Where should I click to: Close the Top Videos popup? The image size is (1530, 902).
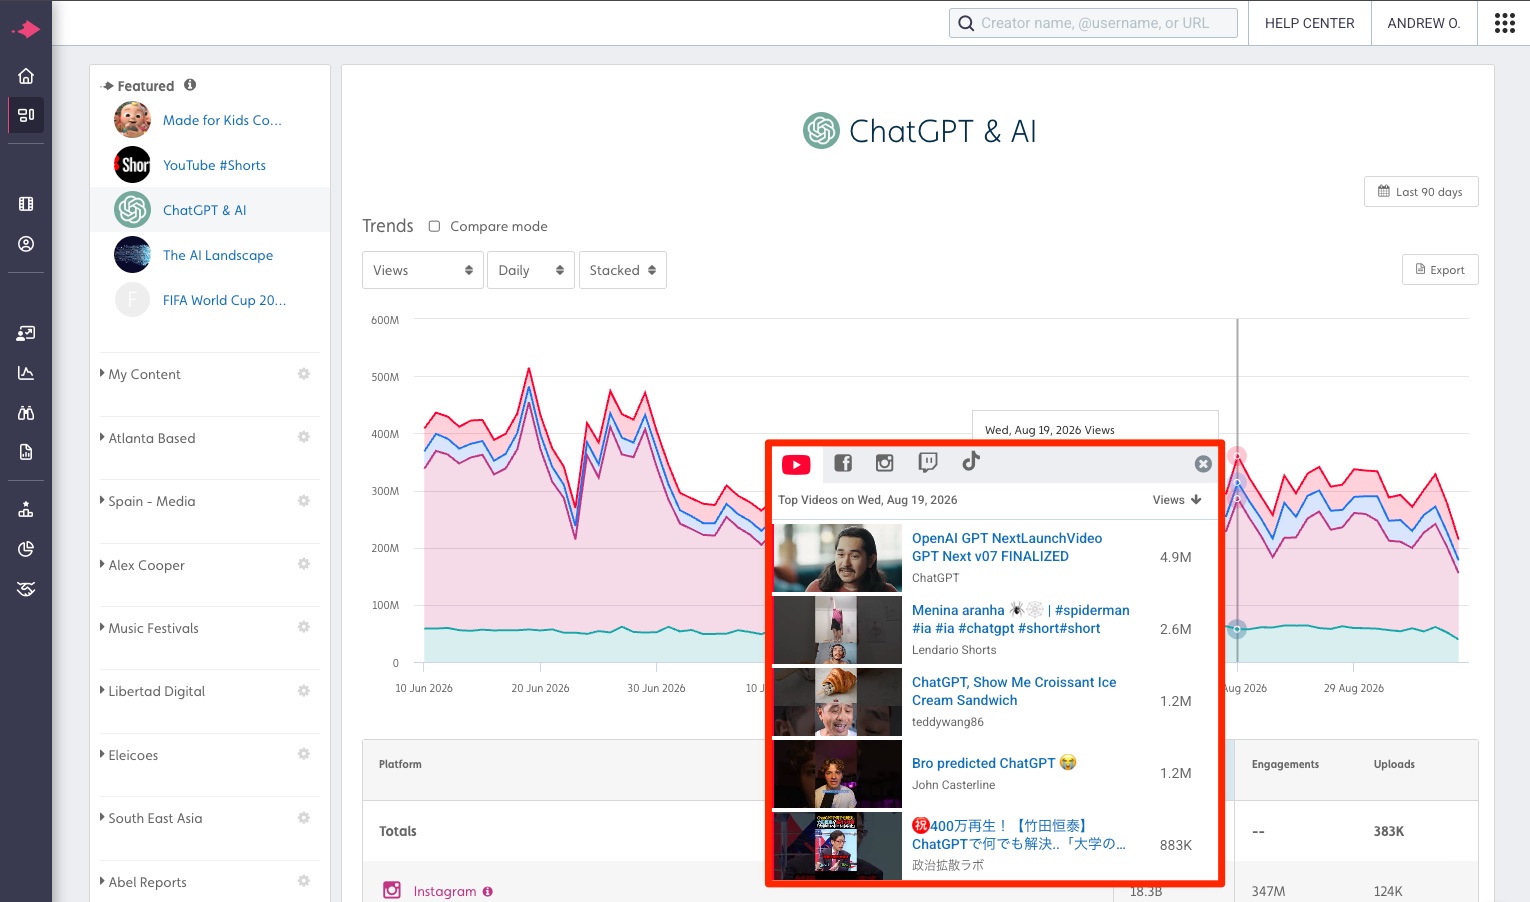[x=1203, y=464]
